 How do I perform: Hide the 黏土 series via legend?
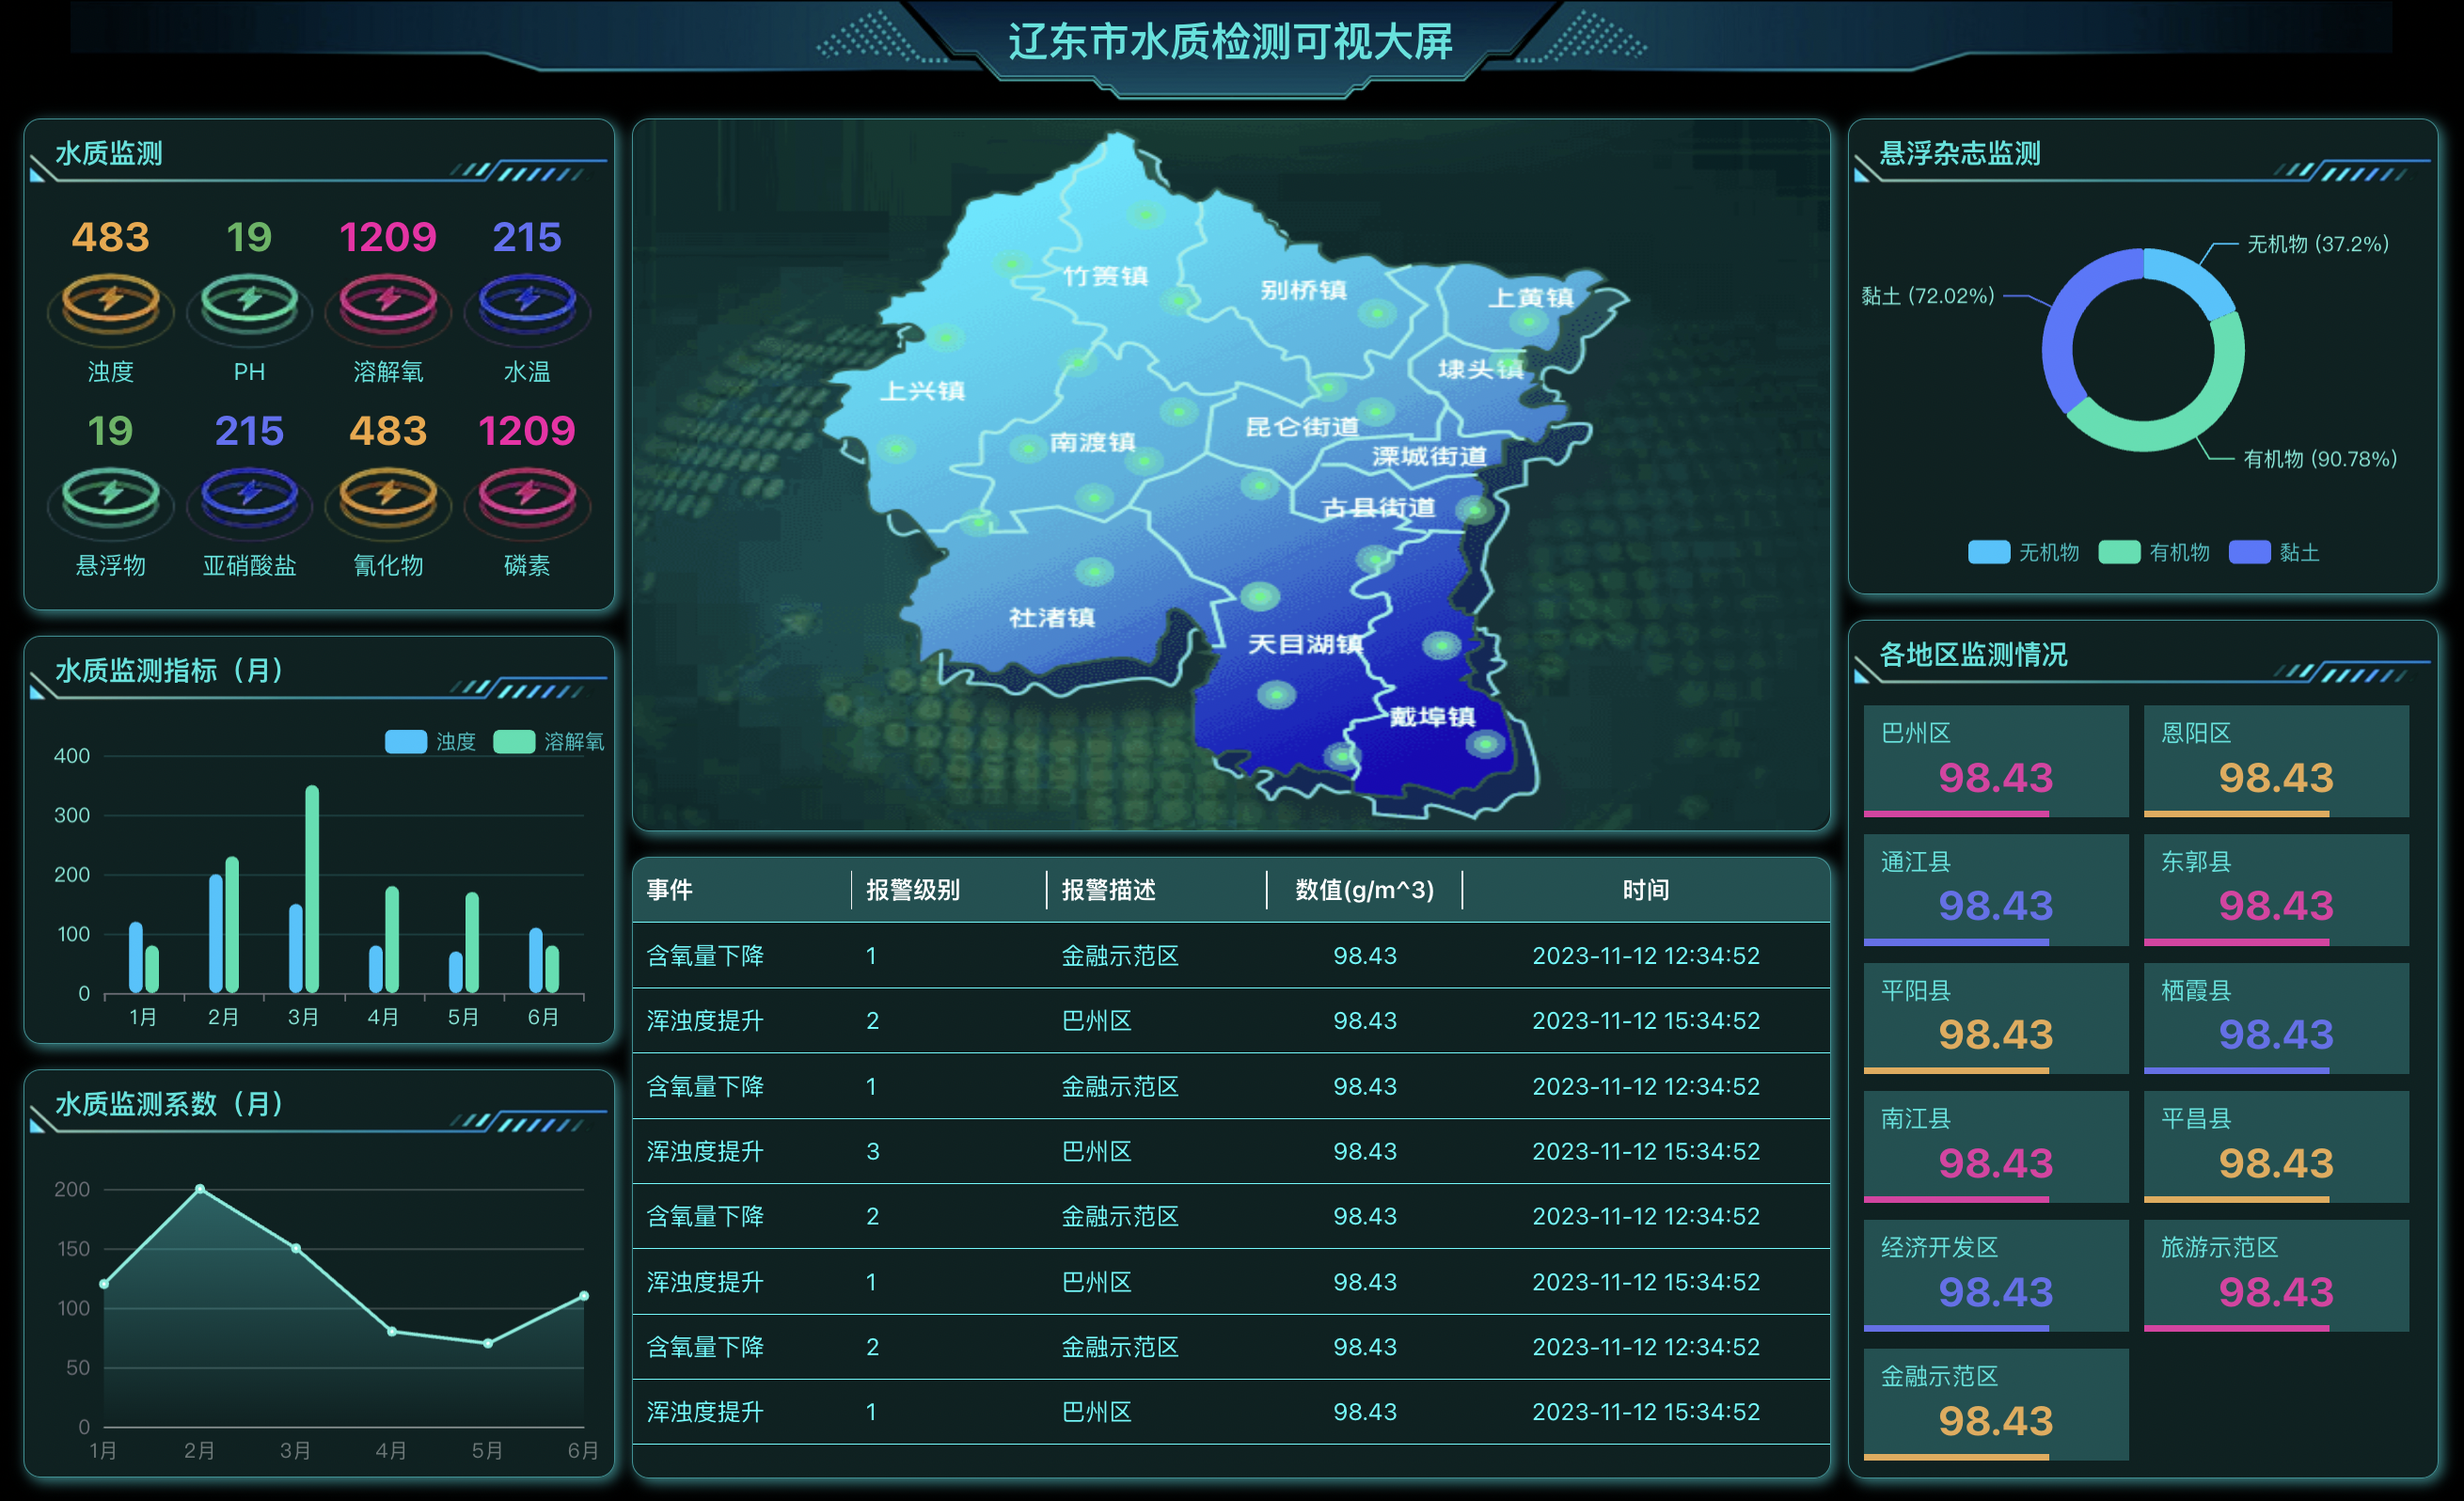[2249, 552]
